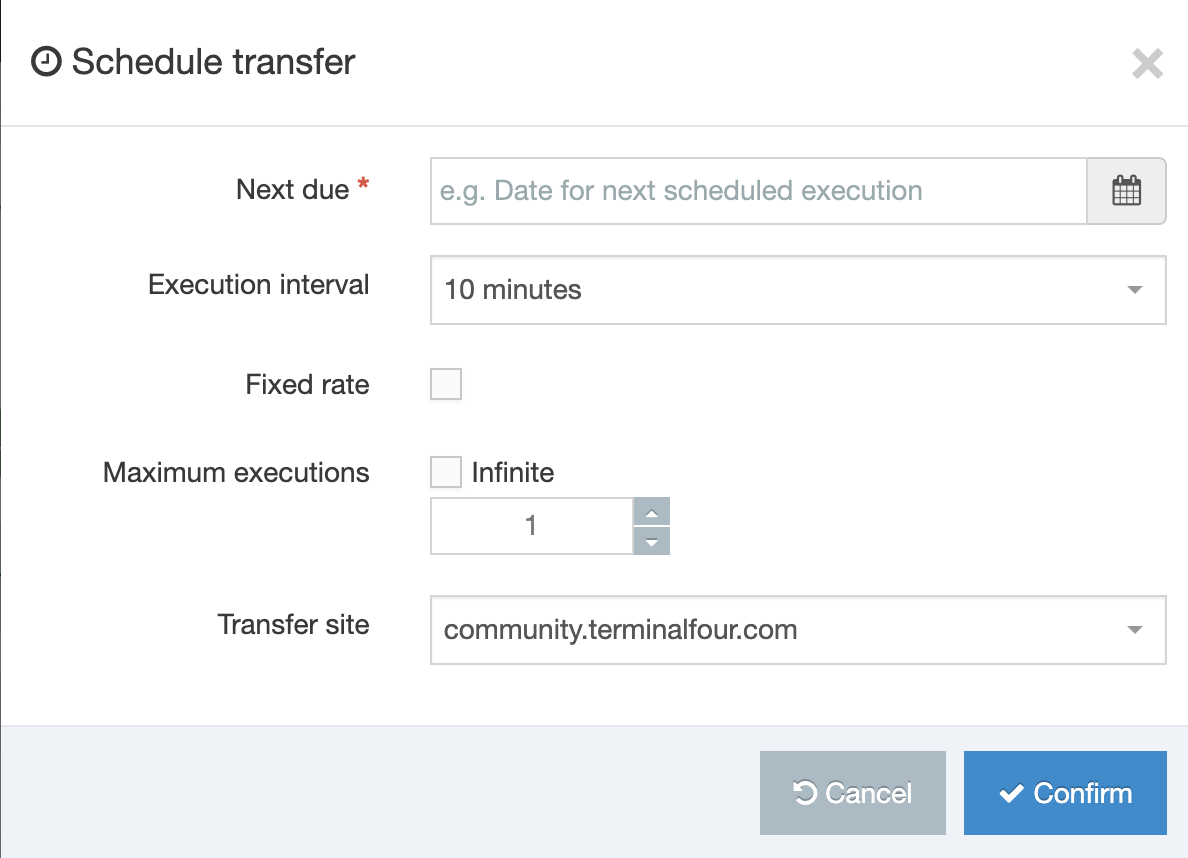
Task: Click the Next due label
Action: pyautogui.click(x=293, y=189)
